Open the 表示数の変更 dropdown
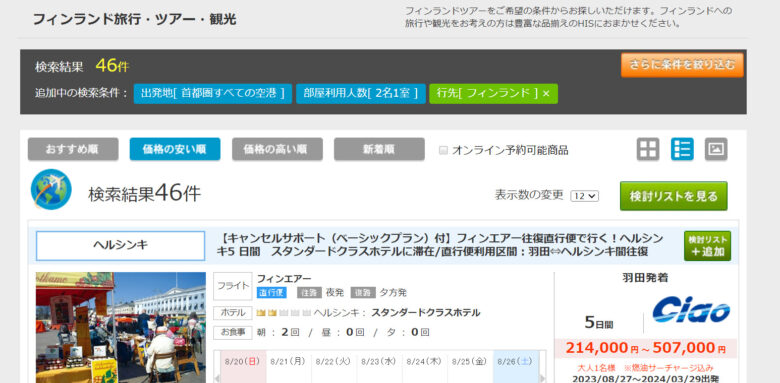The height and width of the screenshot is (383, 780). coord(585,196)
